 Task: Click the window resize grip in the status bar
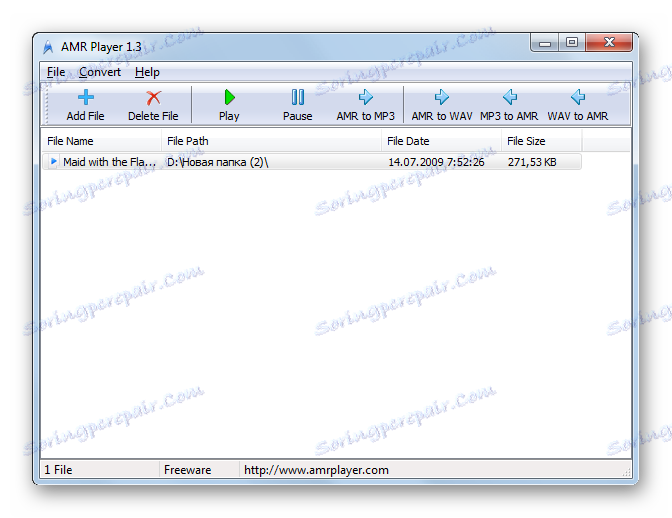pyautogui.click(x=627, y=472)
